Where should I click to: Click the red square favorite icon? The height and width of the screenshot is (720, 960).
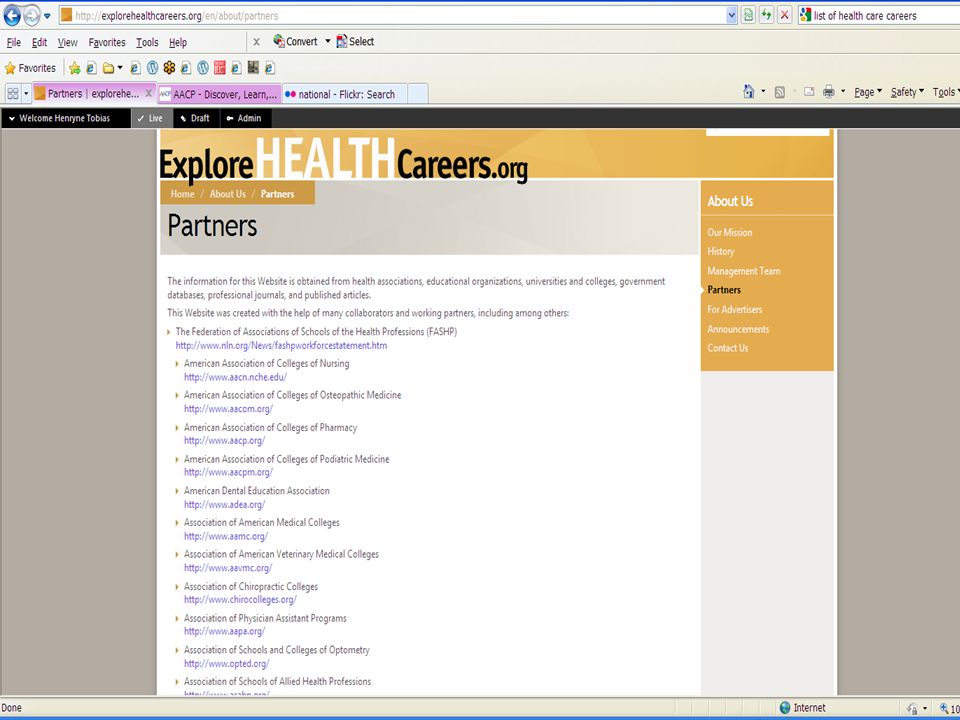pyautogui.click(x=220, y=68)
